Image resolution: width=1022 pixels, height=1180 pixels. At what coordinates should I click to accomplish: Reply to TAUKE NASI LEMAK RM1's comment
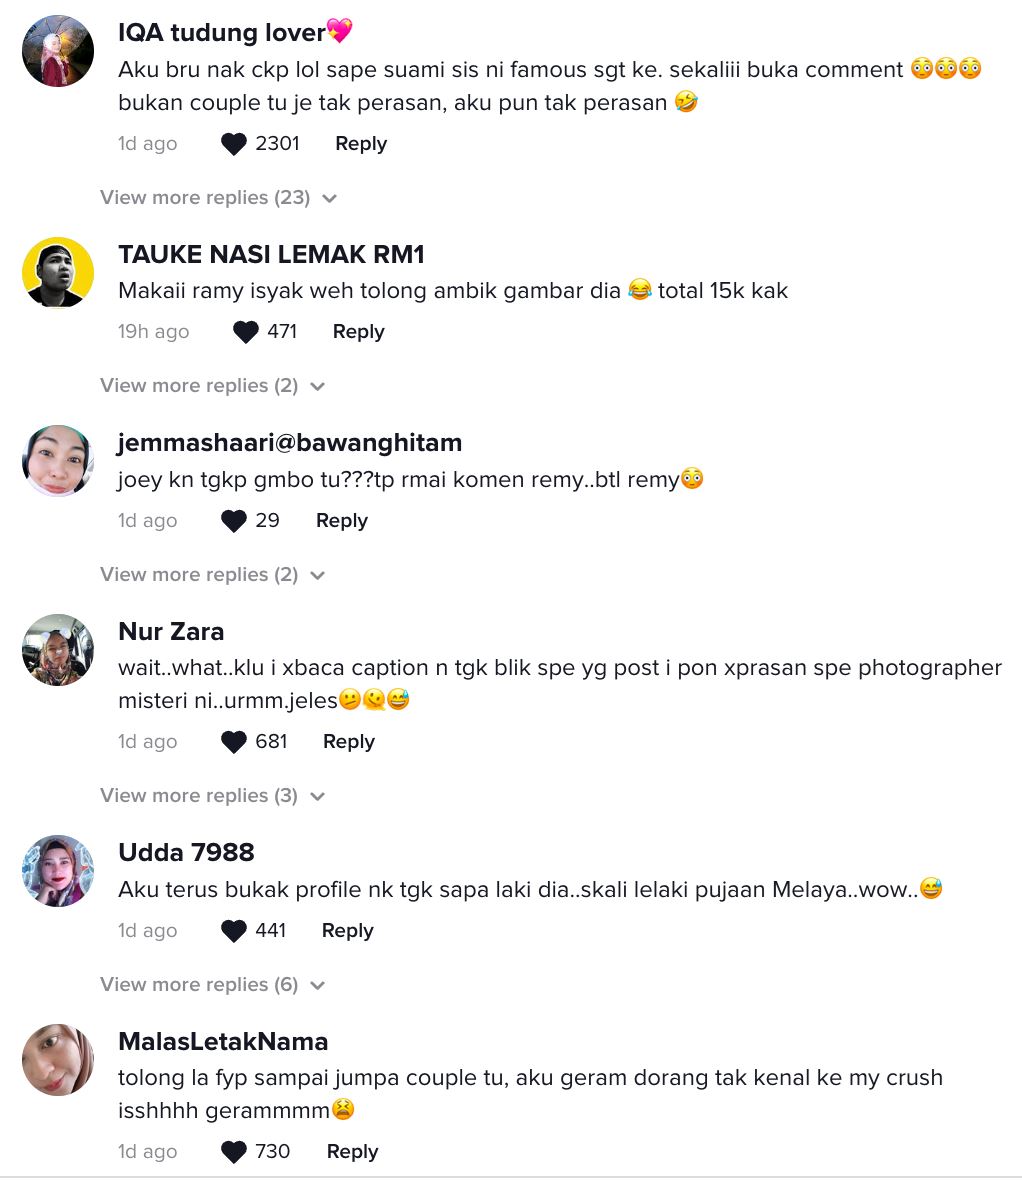(358, 331)
